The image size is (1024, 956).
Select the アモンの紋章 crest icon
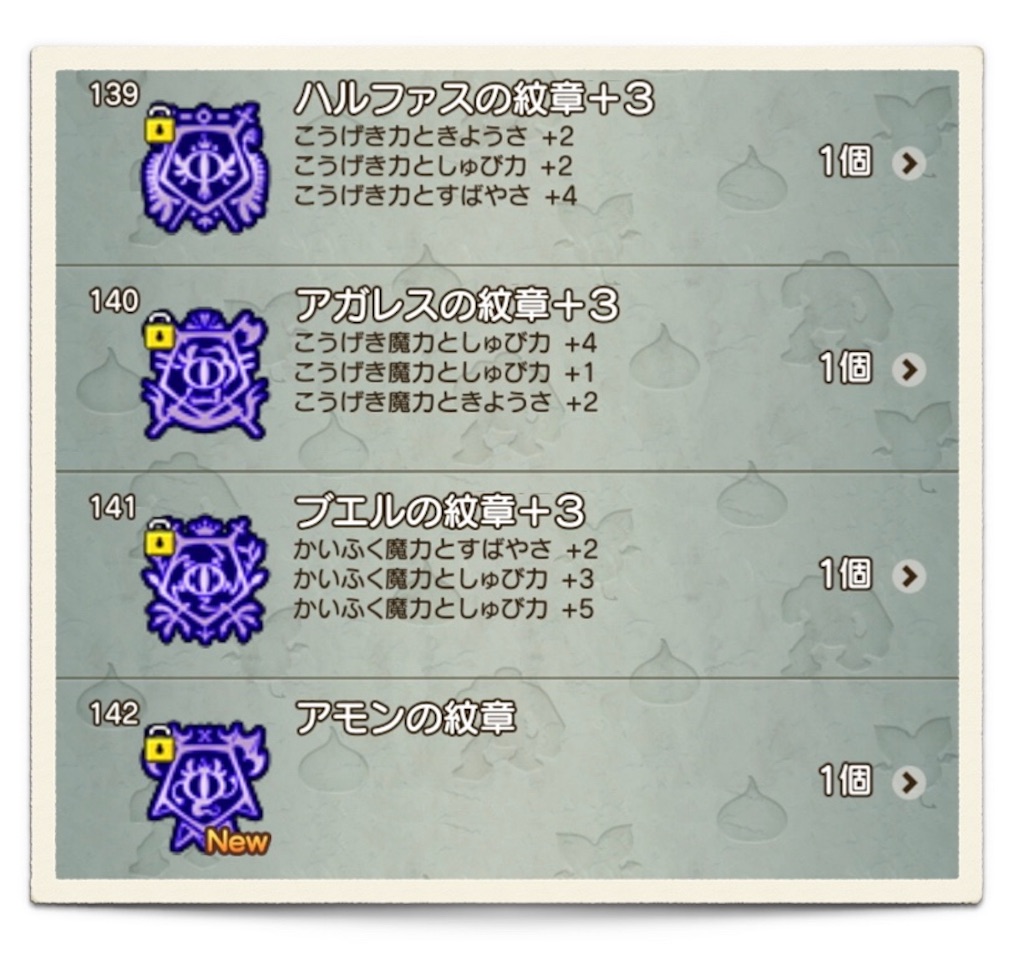point(206,786)
